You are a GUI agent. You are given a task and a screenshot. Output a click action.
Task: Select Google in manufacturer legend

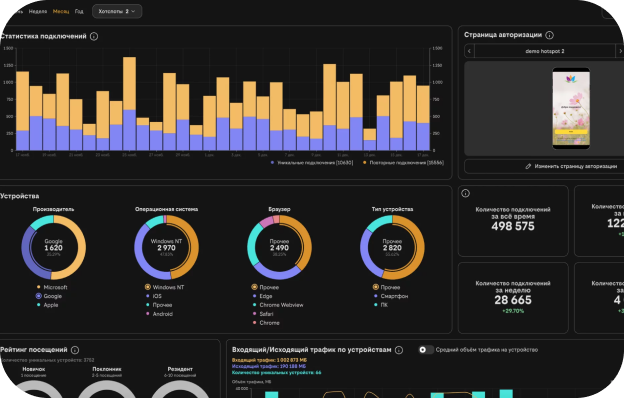pos(49,296)
